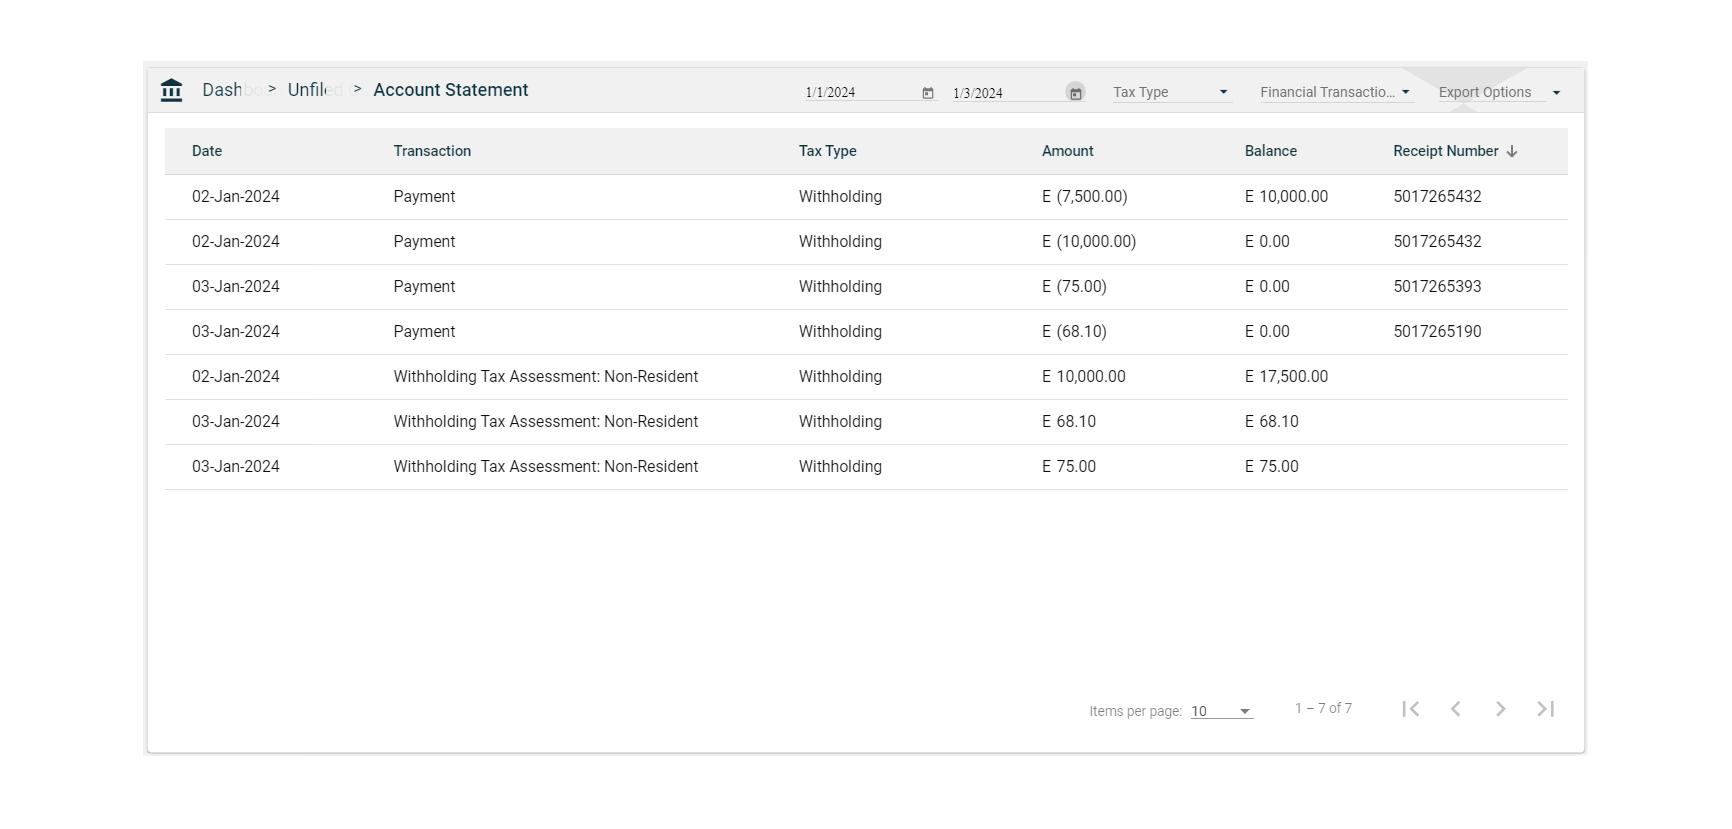Change the items per page selector
Image resolution: width=1732 pixels, height=829 pixels.
coord(1221,711)
